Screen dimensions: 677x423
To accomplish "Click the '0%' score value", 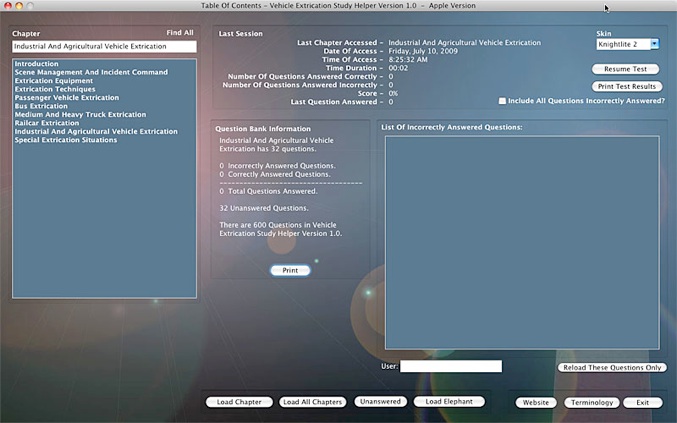I will [393, 93].
